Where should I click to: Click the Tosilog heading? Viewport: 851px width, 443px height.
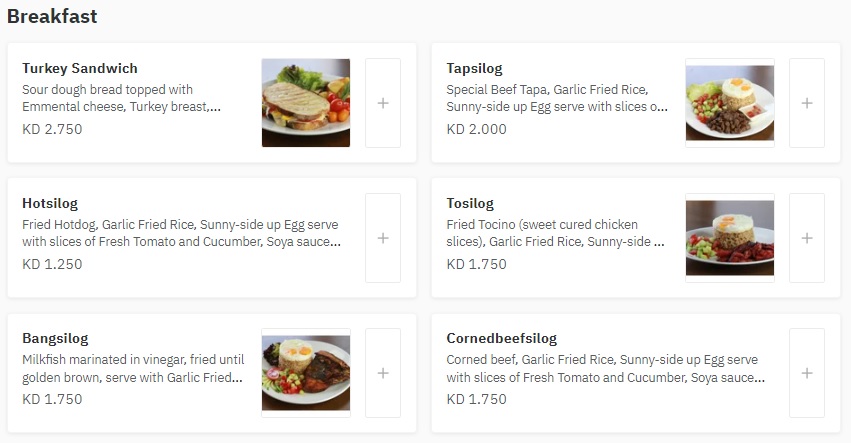click(470, 204)
